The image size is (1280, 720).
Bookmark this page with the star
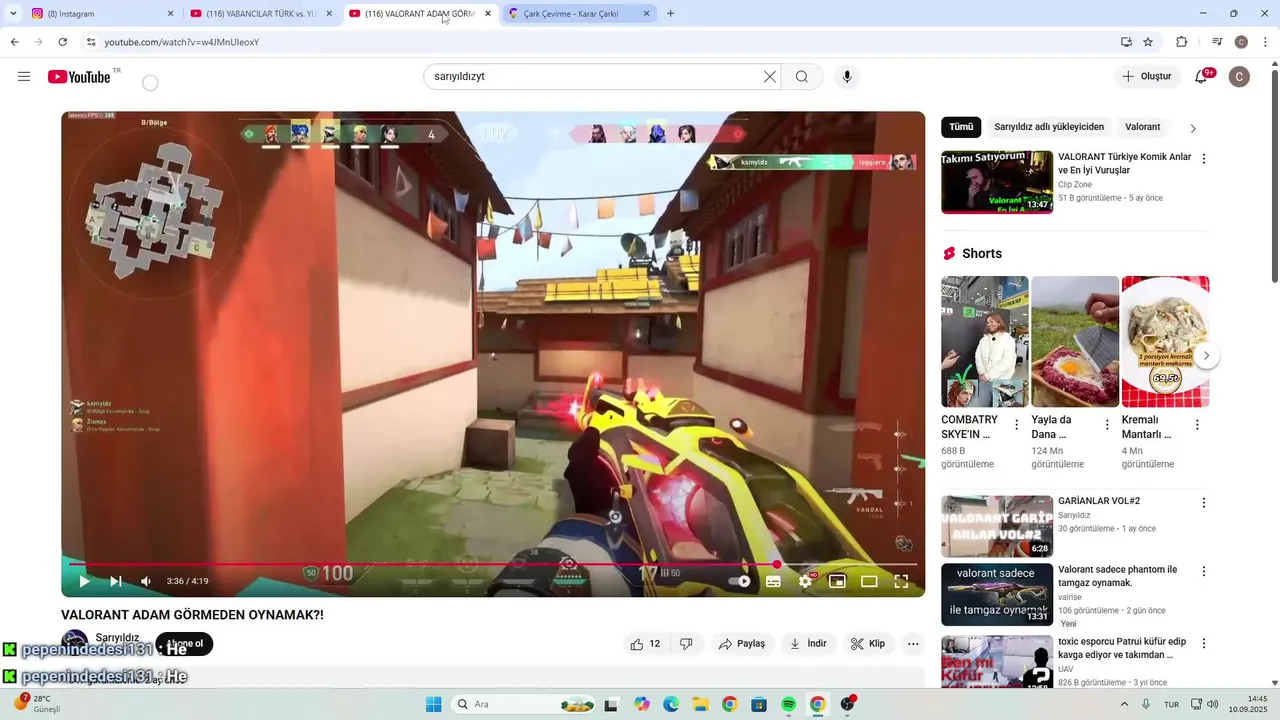coord(1148,42)
